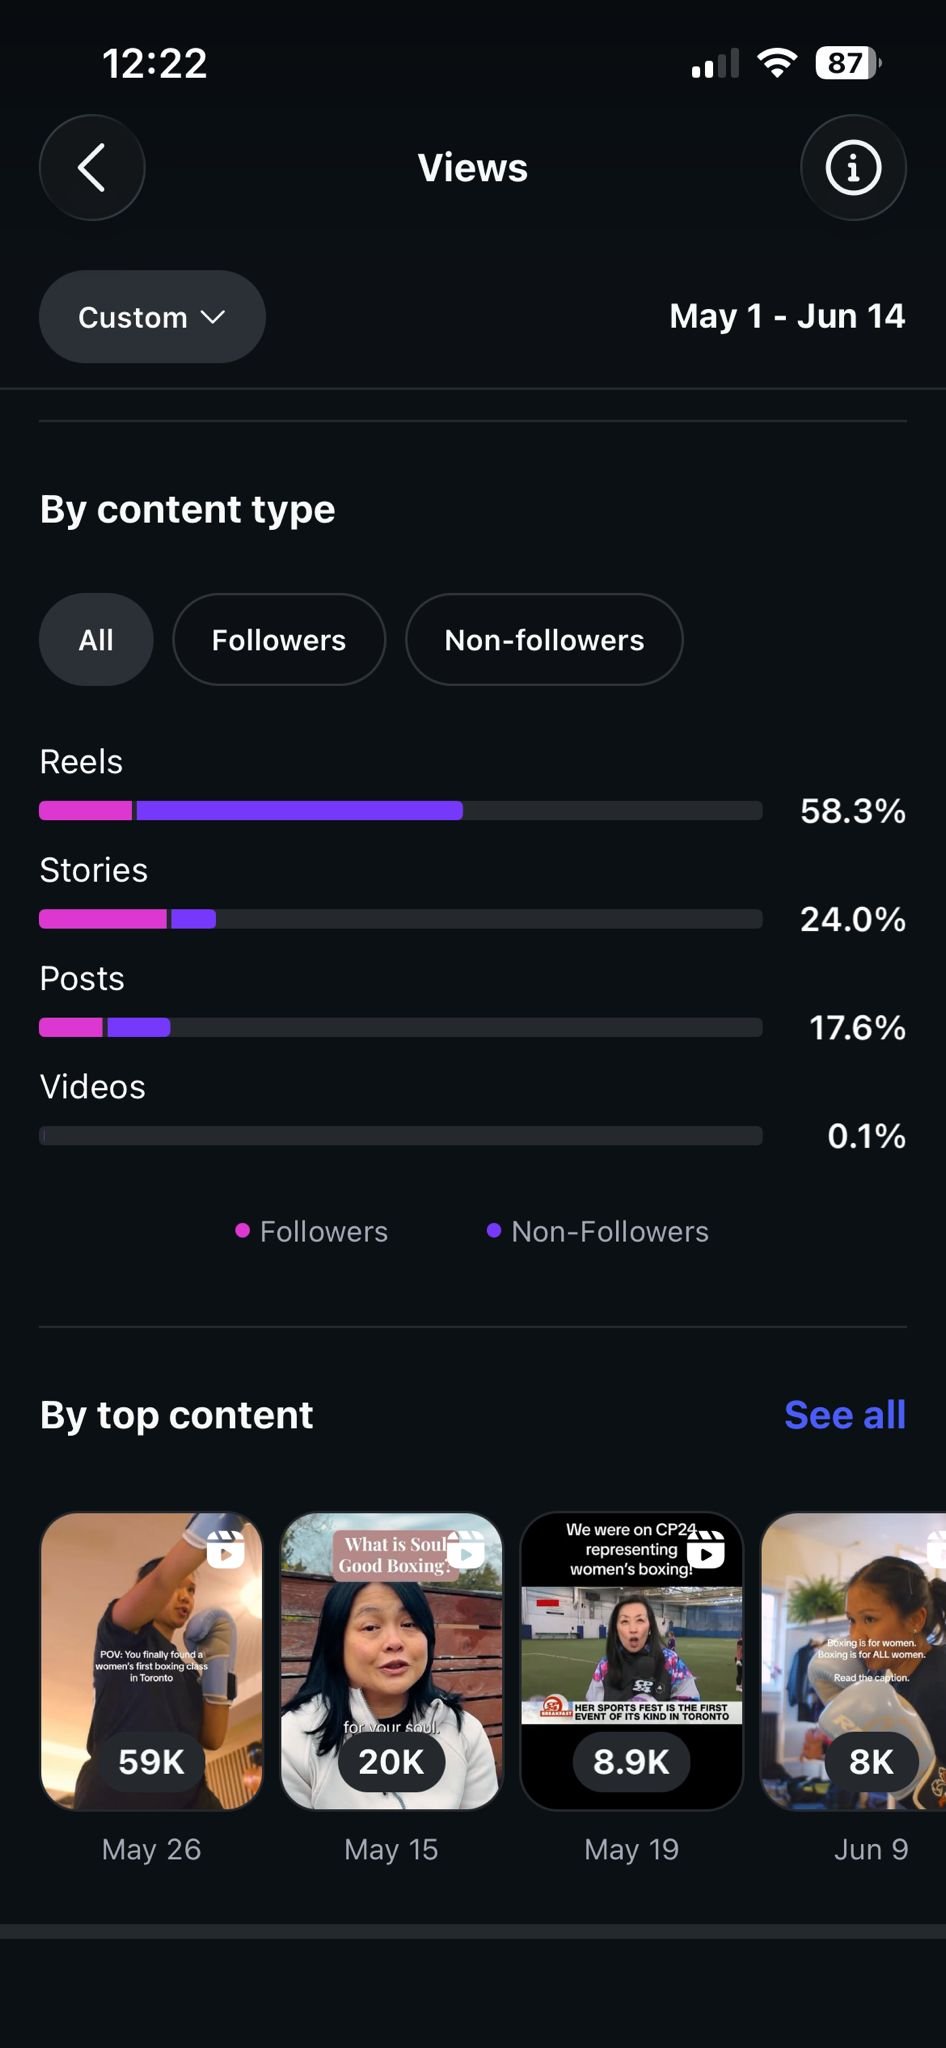This screenshot has height=2048, width=946.
Task: Open the 8K views Jun 9 reel
Action: (x=853, y=1661)
